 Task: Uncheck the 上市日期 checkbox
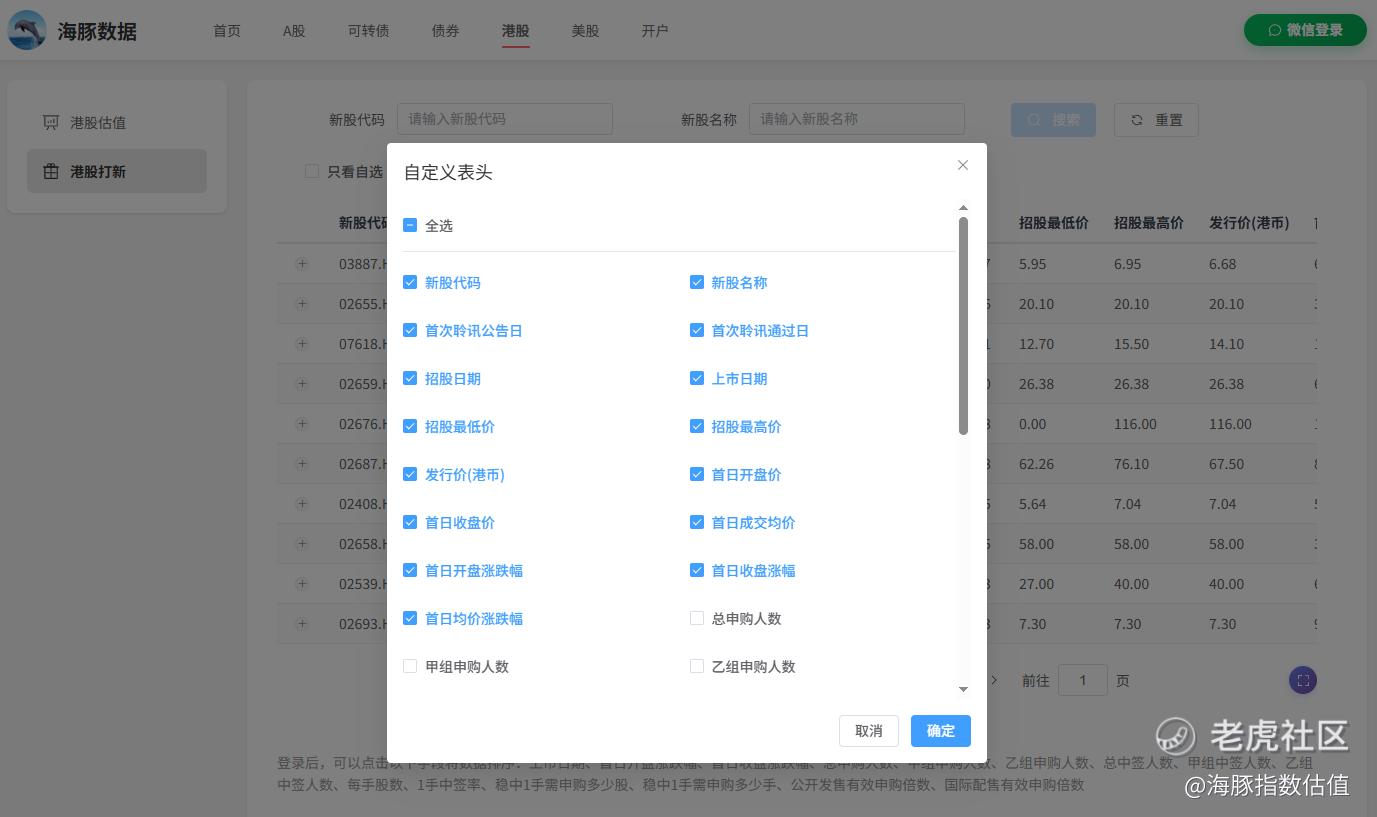[x=697, y=379]
